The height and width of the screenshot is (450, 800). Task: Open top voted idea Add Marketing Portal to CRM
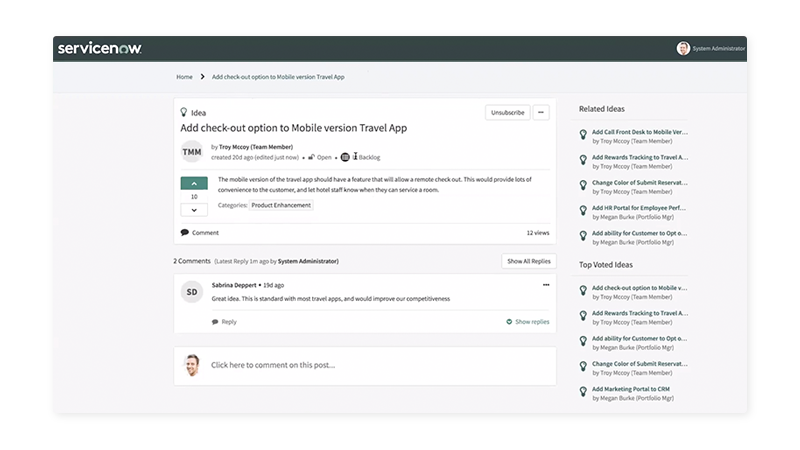[x=631, y=389]
